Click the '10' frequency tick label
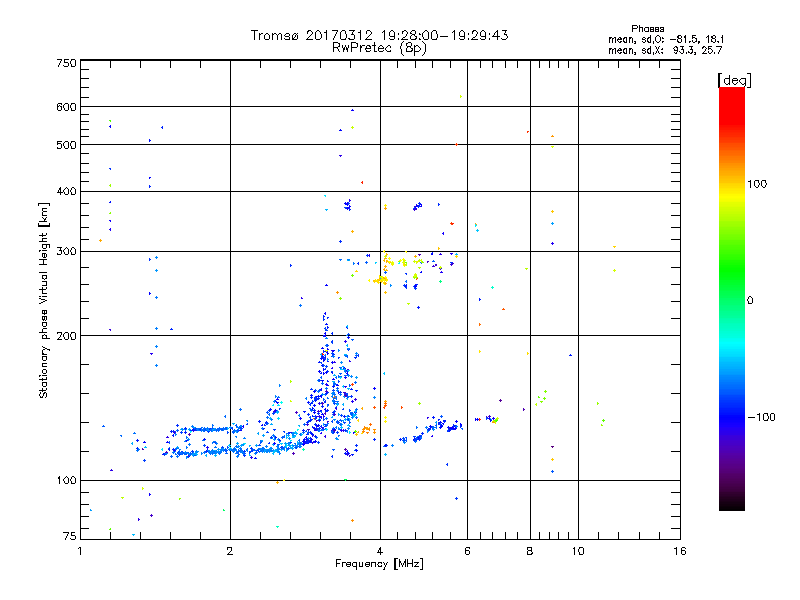The image size is (800, 600). (x=578, y=551)
